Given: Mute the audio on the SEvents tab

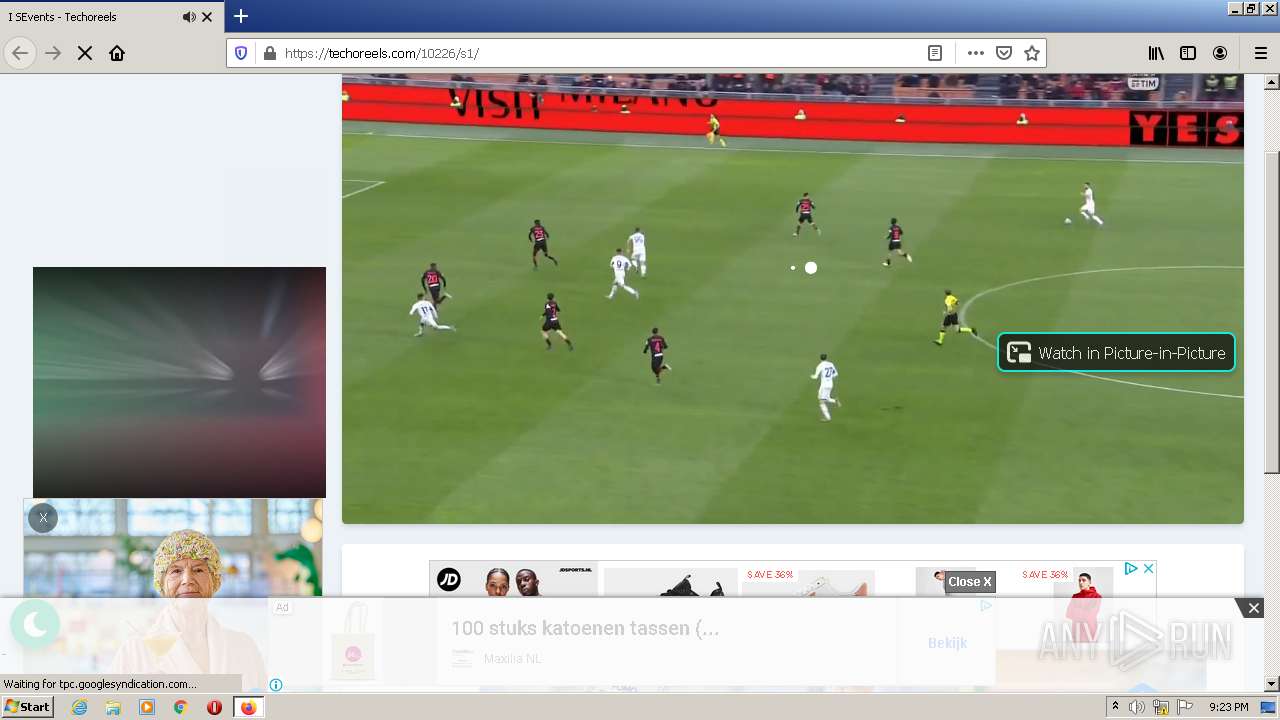Looking at the screenshot, I should point(188,17).
